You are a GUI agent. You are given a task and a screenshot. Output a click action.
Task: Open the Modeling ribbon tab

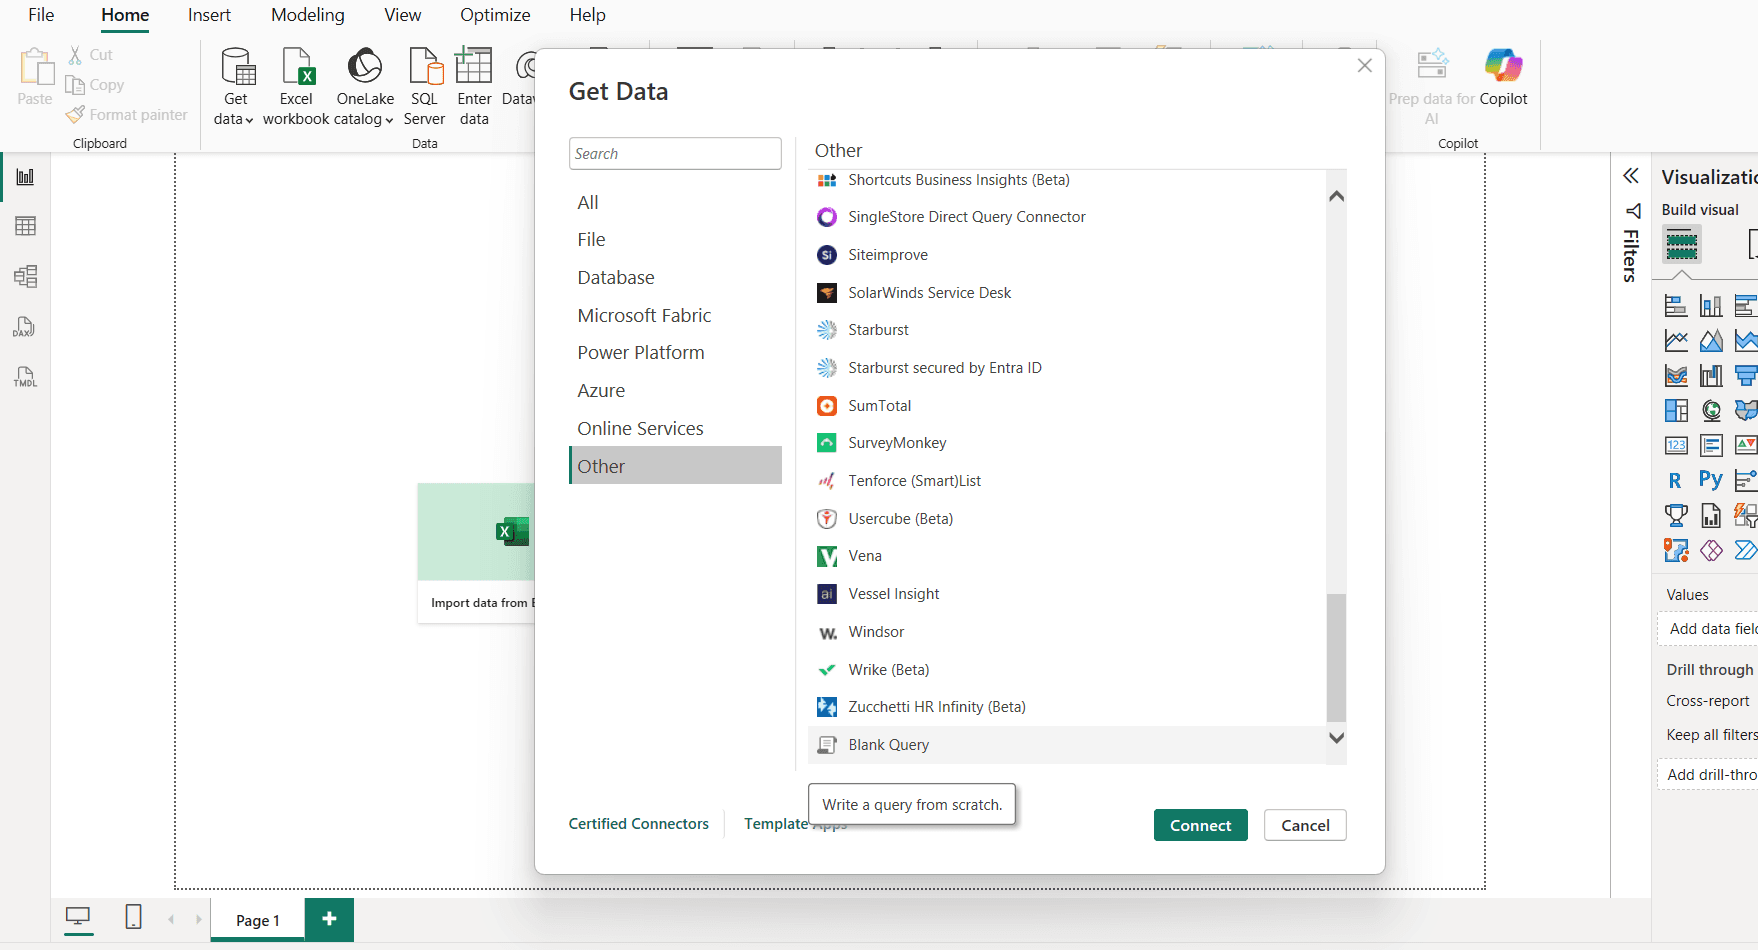(308, 15)
